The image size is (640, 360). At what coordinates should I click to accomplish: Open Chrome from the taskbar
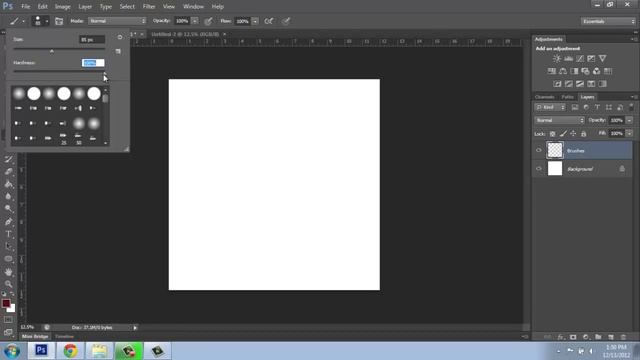(x=70, y=351)
